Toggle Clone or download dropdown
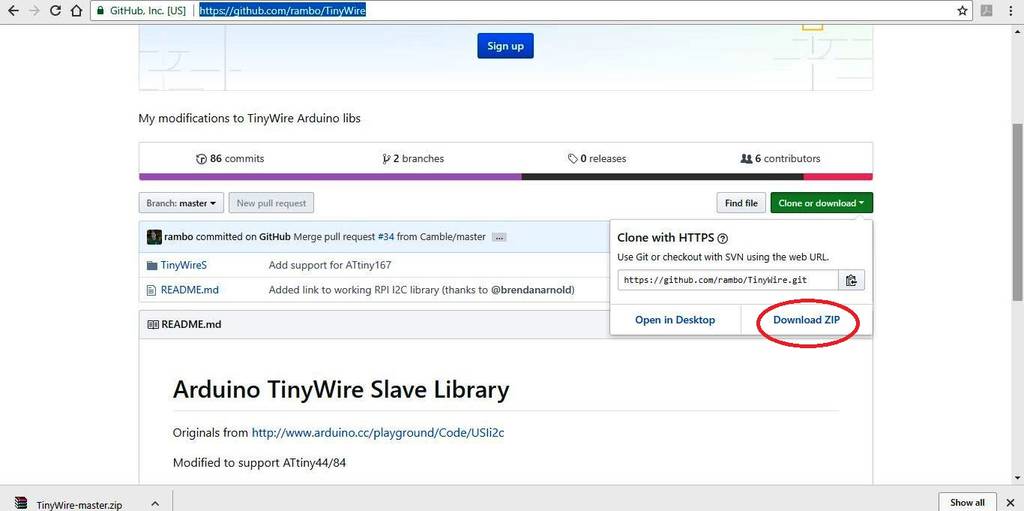Image resolution: width=1024 pixels, height=511 pixels. coord(821,203)
